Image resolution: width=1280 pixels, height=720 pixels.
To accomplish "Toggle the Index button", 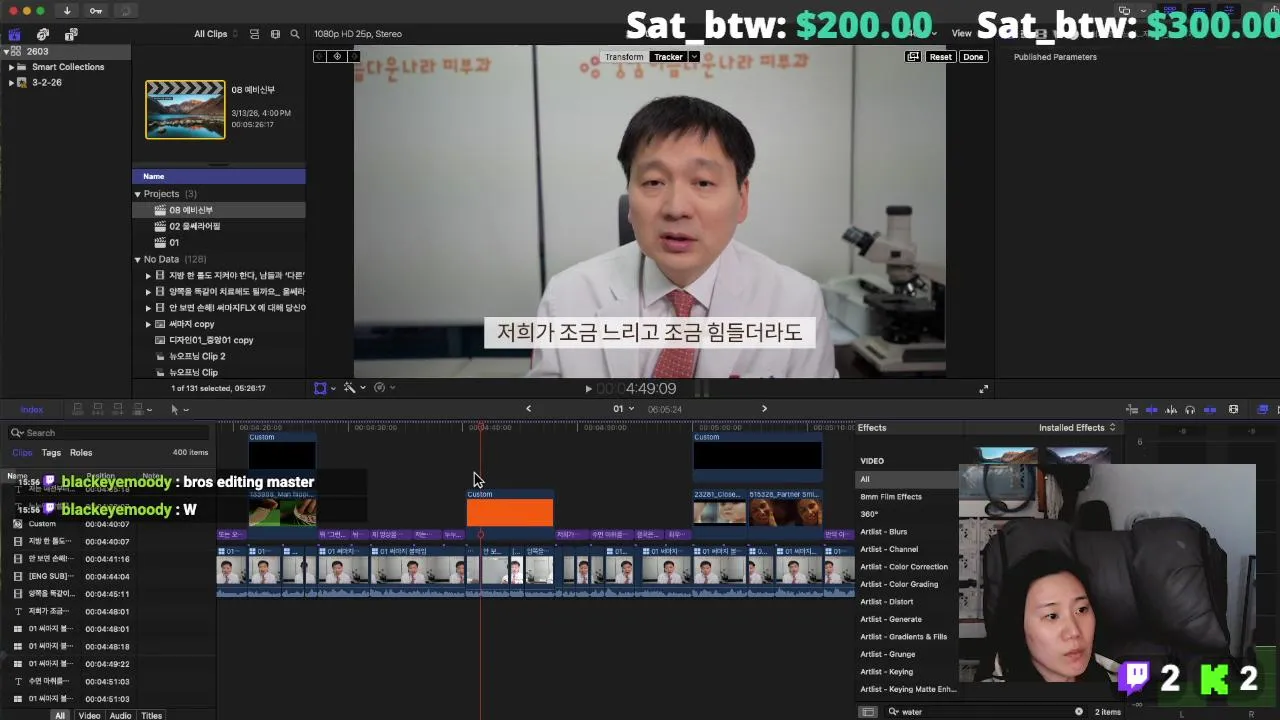I will pyautogui.click(x=32, y=409).
